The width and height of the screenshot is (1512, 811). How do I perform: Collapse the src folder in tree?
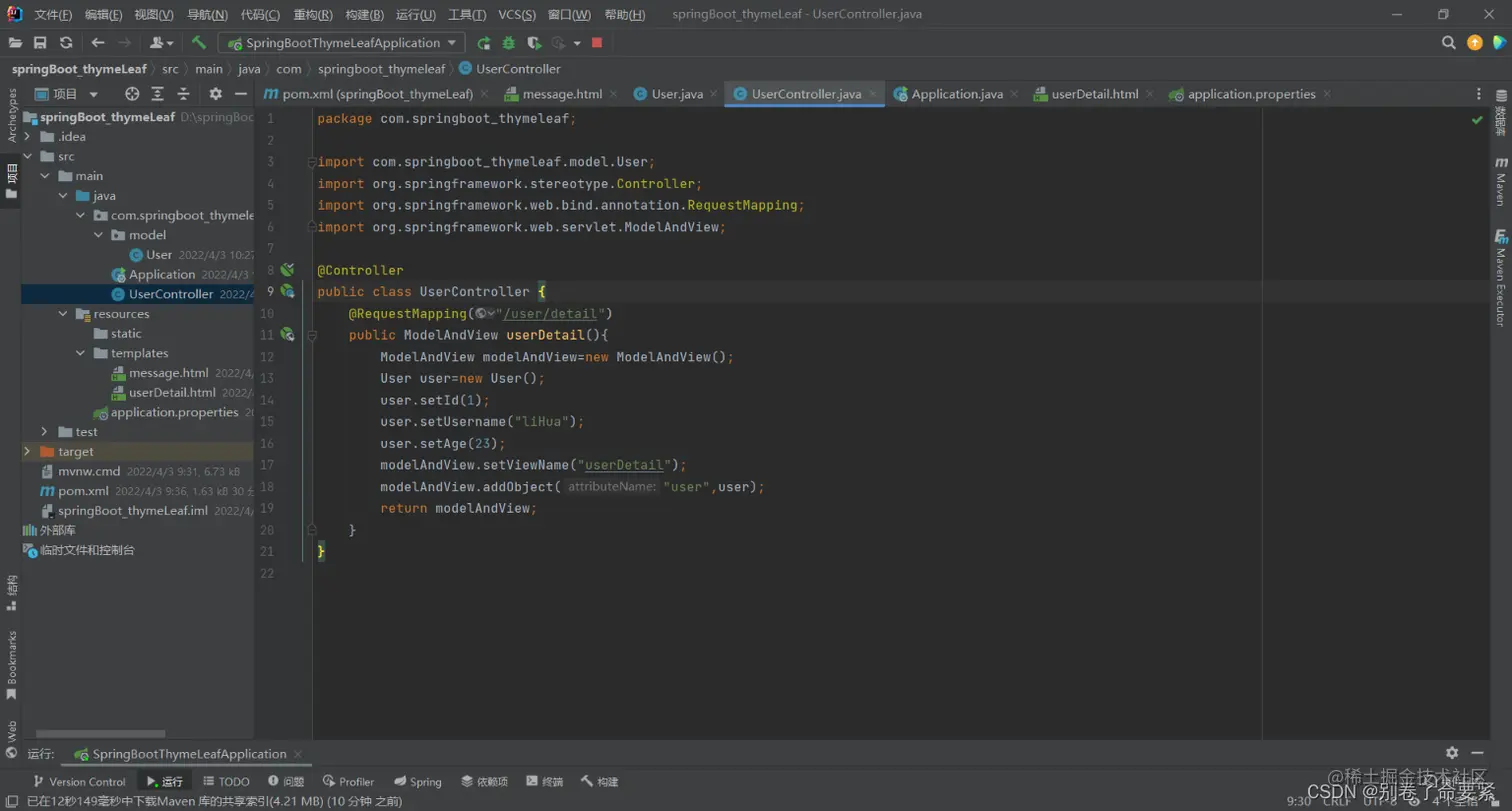point(28,156)
